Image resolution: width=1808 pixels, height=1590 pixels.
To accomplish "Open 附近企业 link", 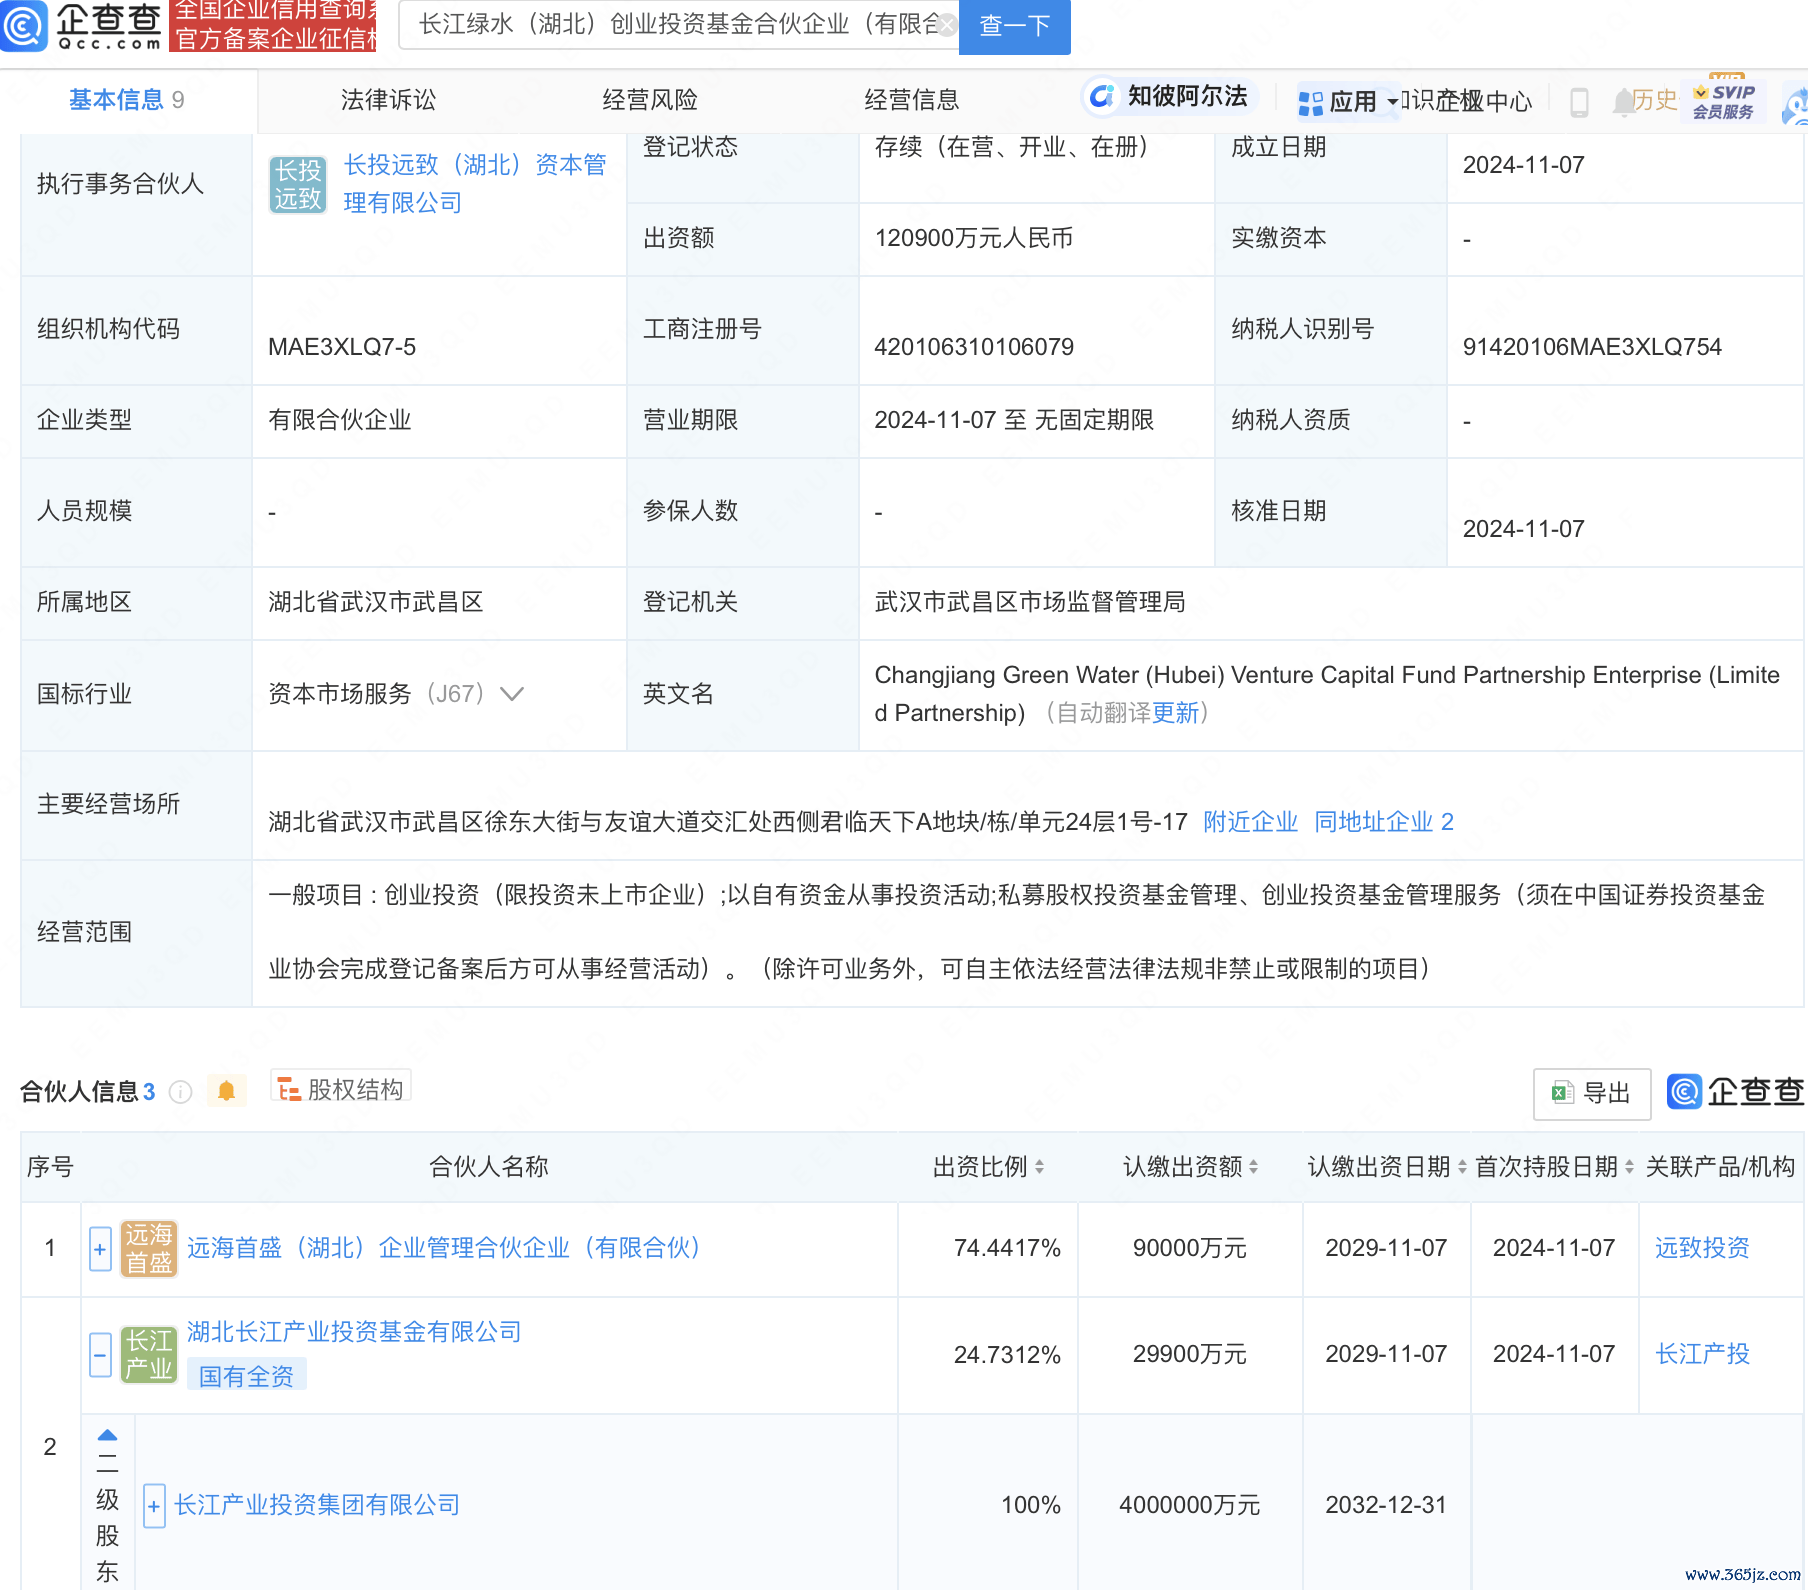I will pyautogui.click(x=1250, y=822).
